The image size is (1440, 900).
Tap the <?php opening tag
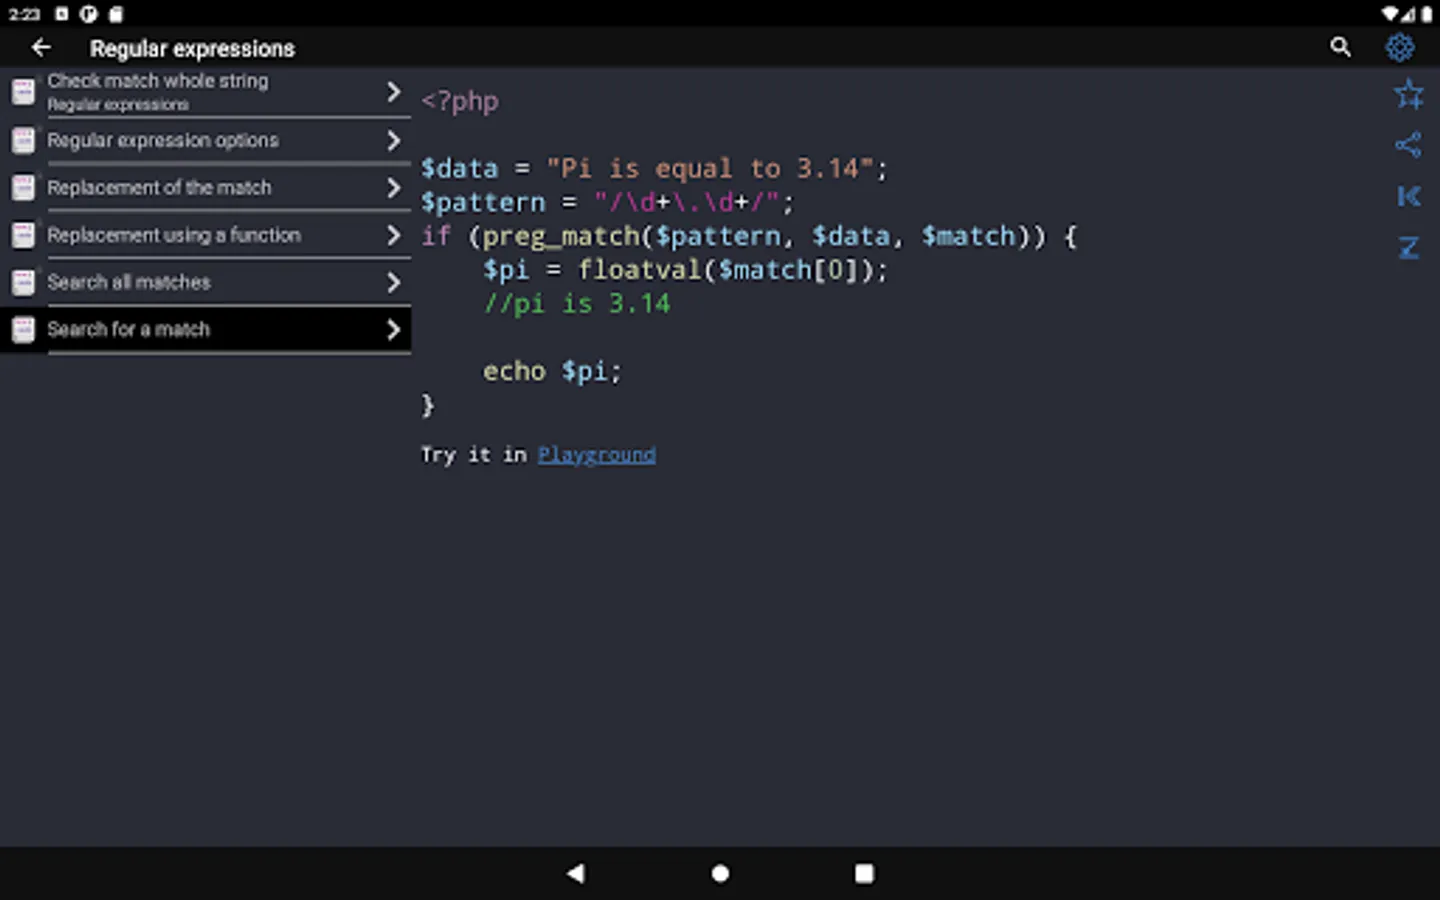(460, 101)
